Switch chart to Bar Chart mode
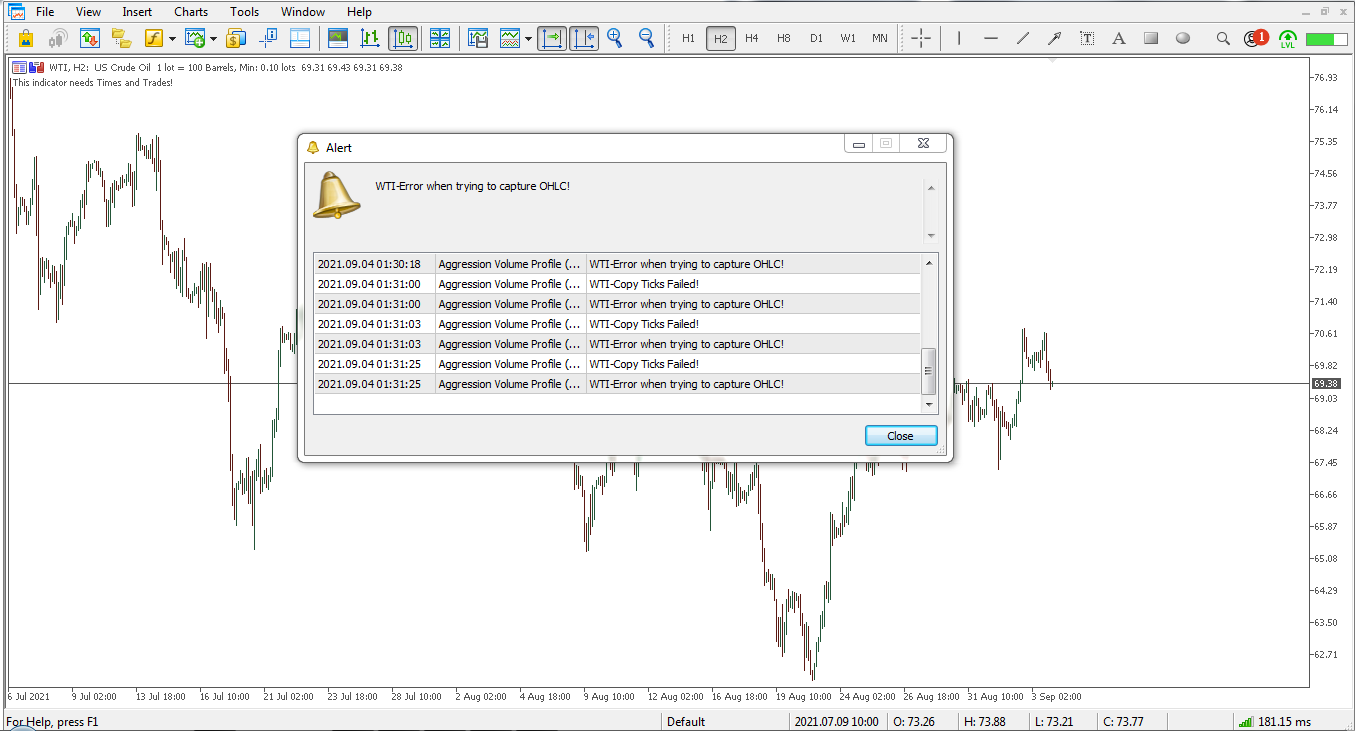 (370, 39)
